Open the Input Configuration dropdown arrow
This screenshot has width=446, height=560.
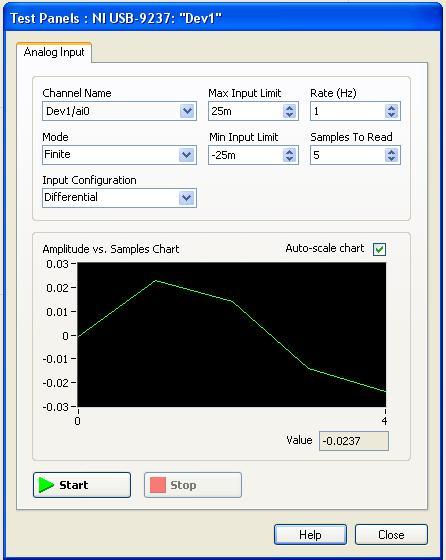click(x=186, y=198)
